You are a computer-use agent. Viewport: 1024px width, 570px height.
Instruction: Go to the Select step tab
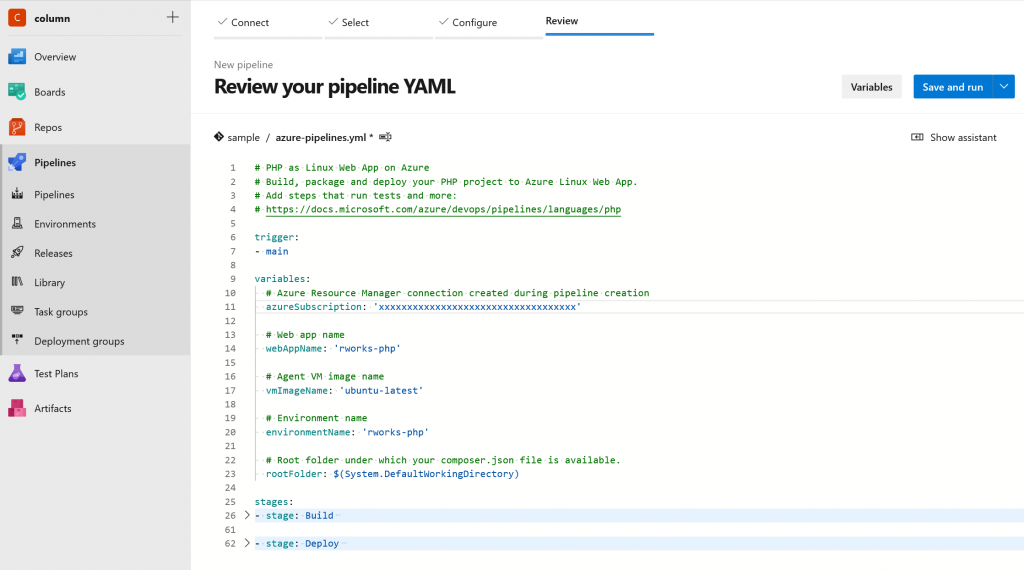[x=379, y=22]
